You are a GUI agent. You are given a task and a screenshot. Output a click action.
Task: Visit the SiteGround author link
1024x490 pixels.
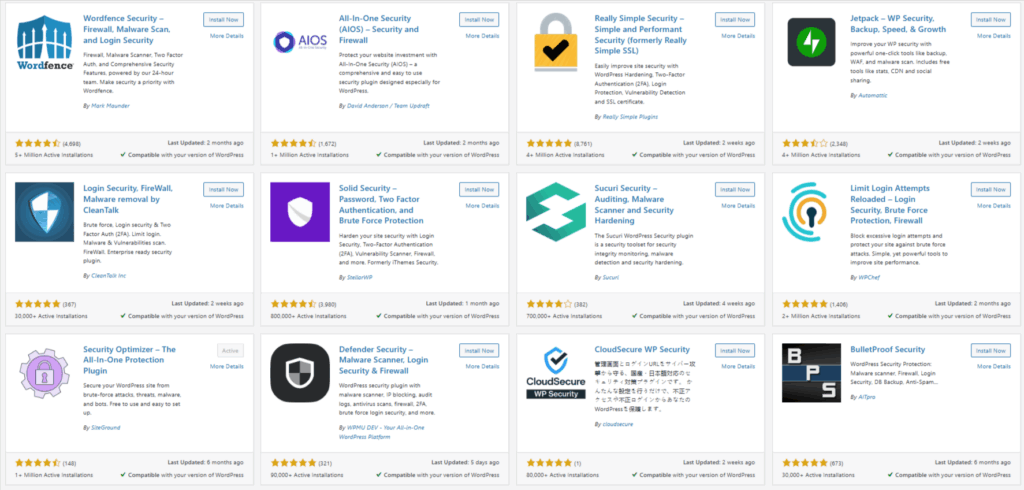click(x=104, y=427)
